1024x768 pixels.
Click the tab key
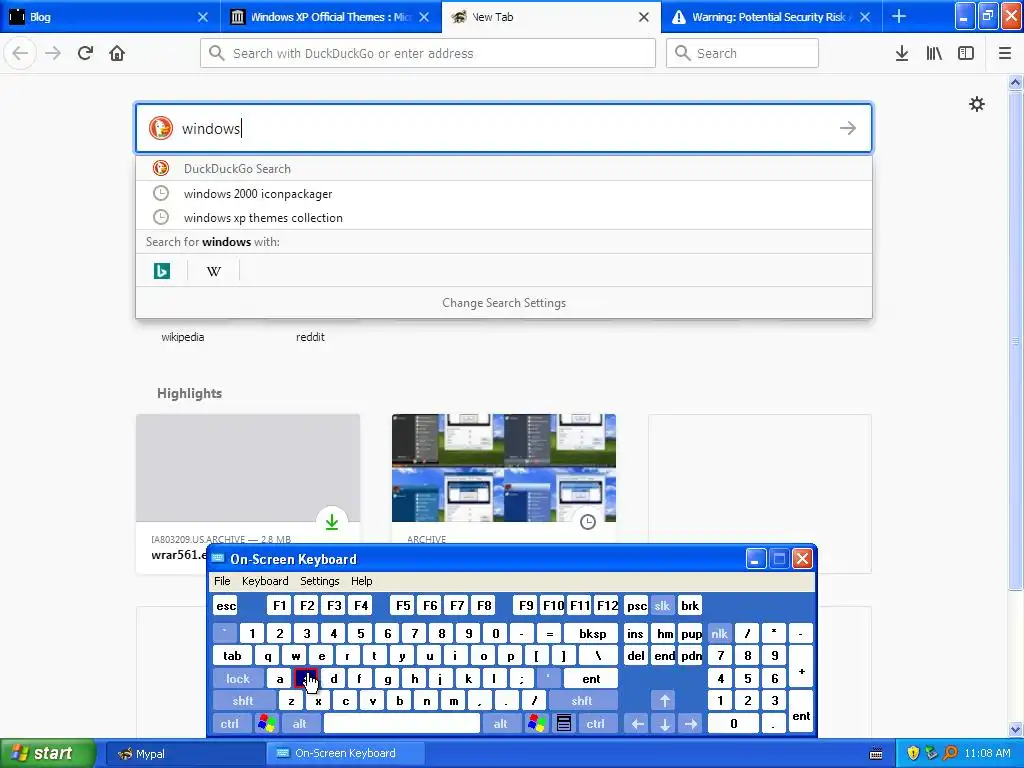(x=232, y=656)
